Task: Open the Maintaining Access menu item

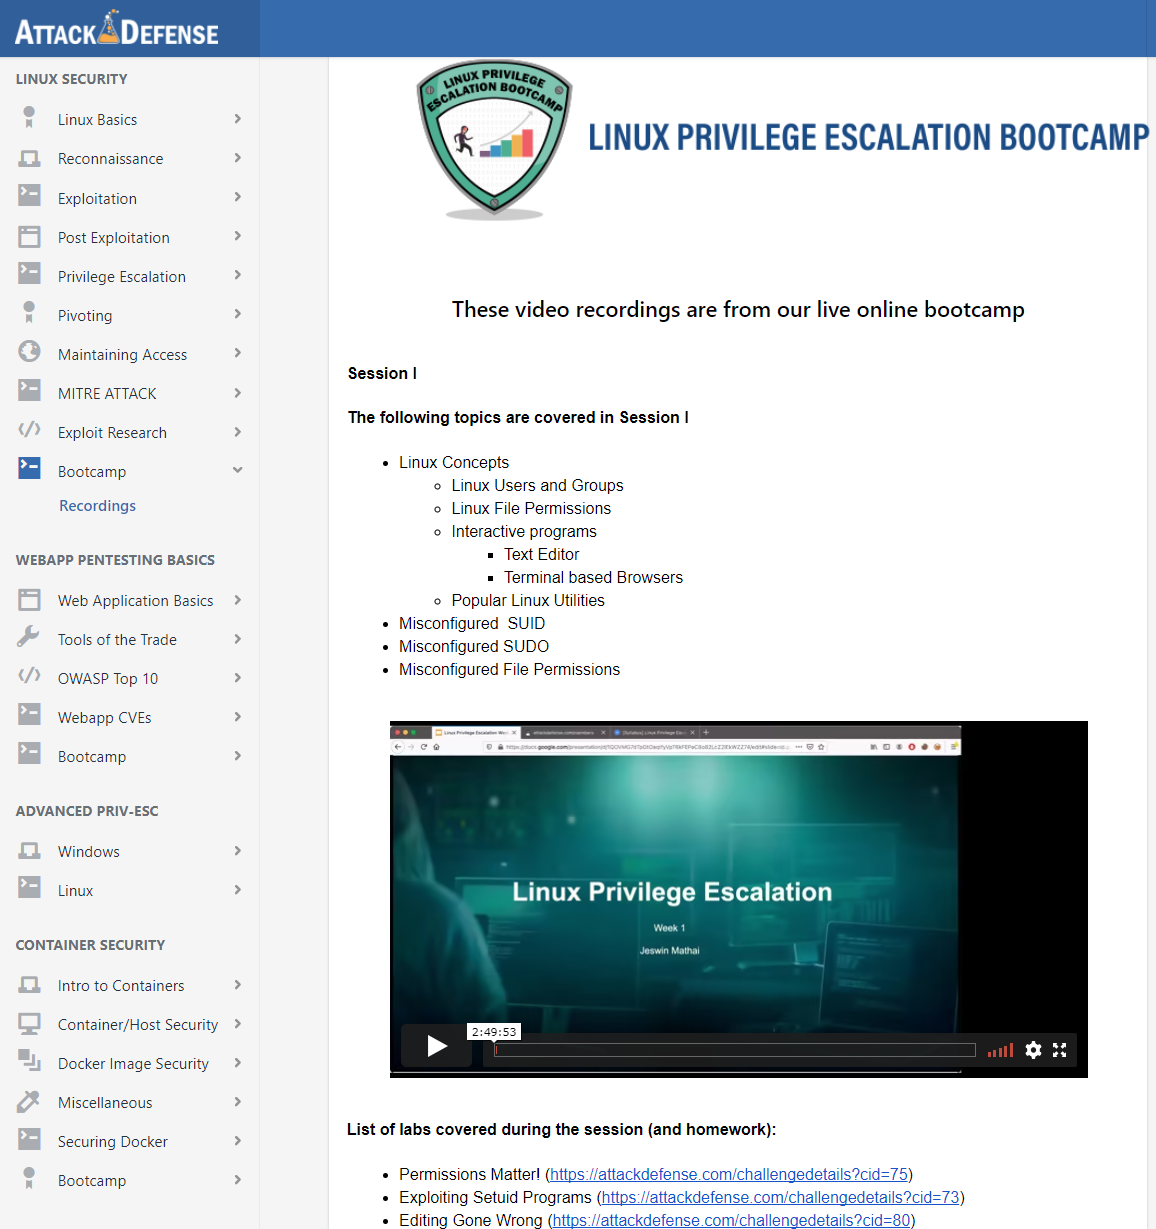Action: pyautogui.click(x=122, y=355)
